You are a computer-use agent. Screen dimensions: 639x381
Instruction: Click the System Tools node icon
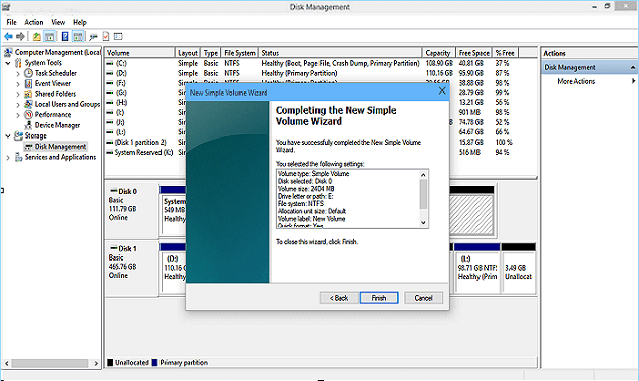coord(18,63)
